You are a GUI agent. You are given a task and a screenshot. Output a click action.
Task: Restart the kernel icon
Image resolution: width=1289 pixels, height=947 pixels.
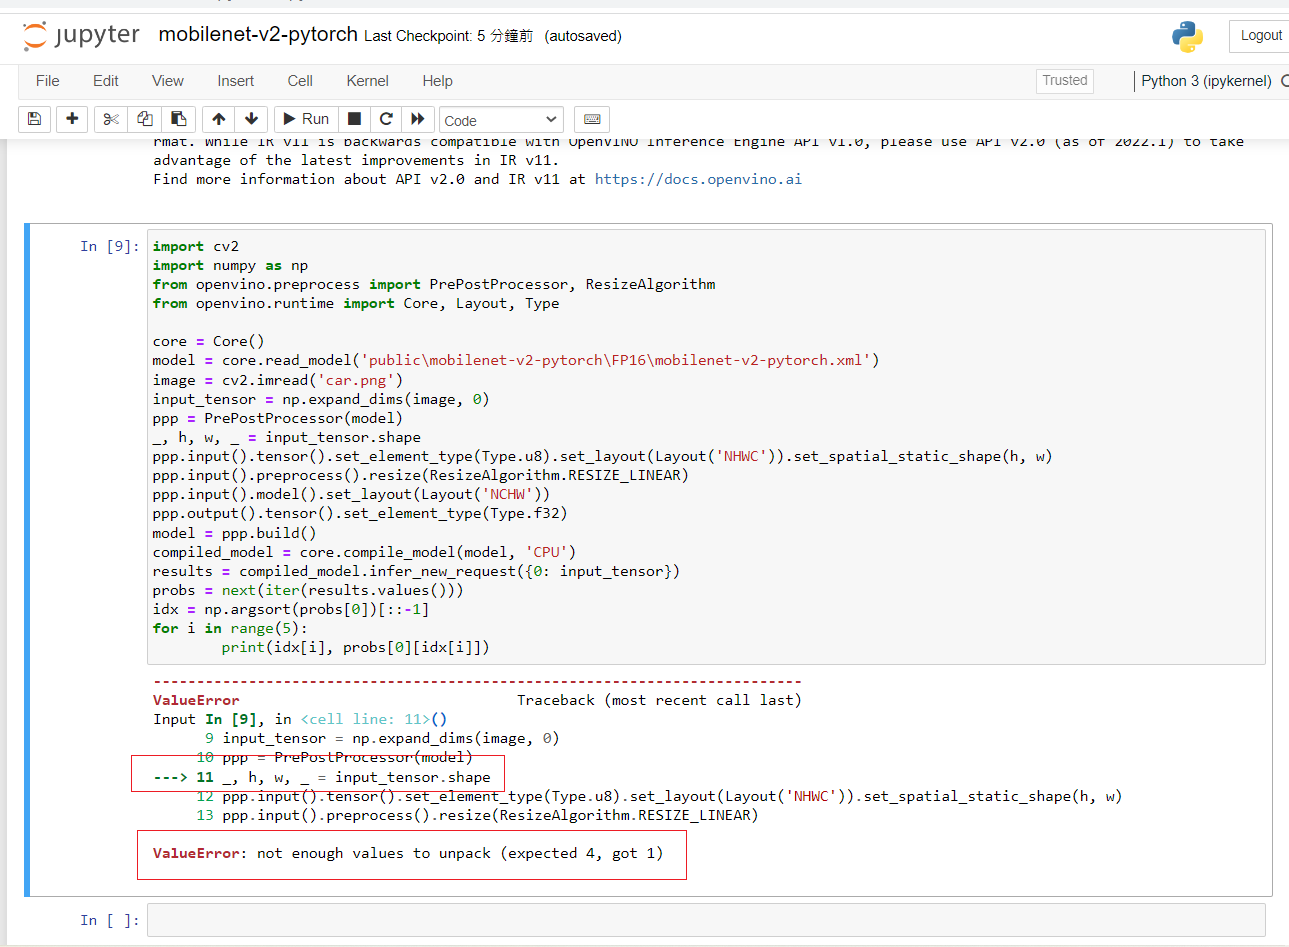point(386,119)
